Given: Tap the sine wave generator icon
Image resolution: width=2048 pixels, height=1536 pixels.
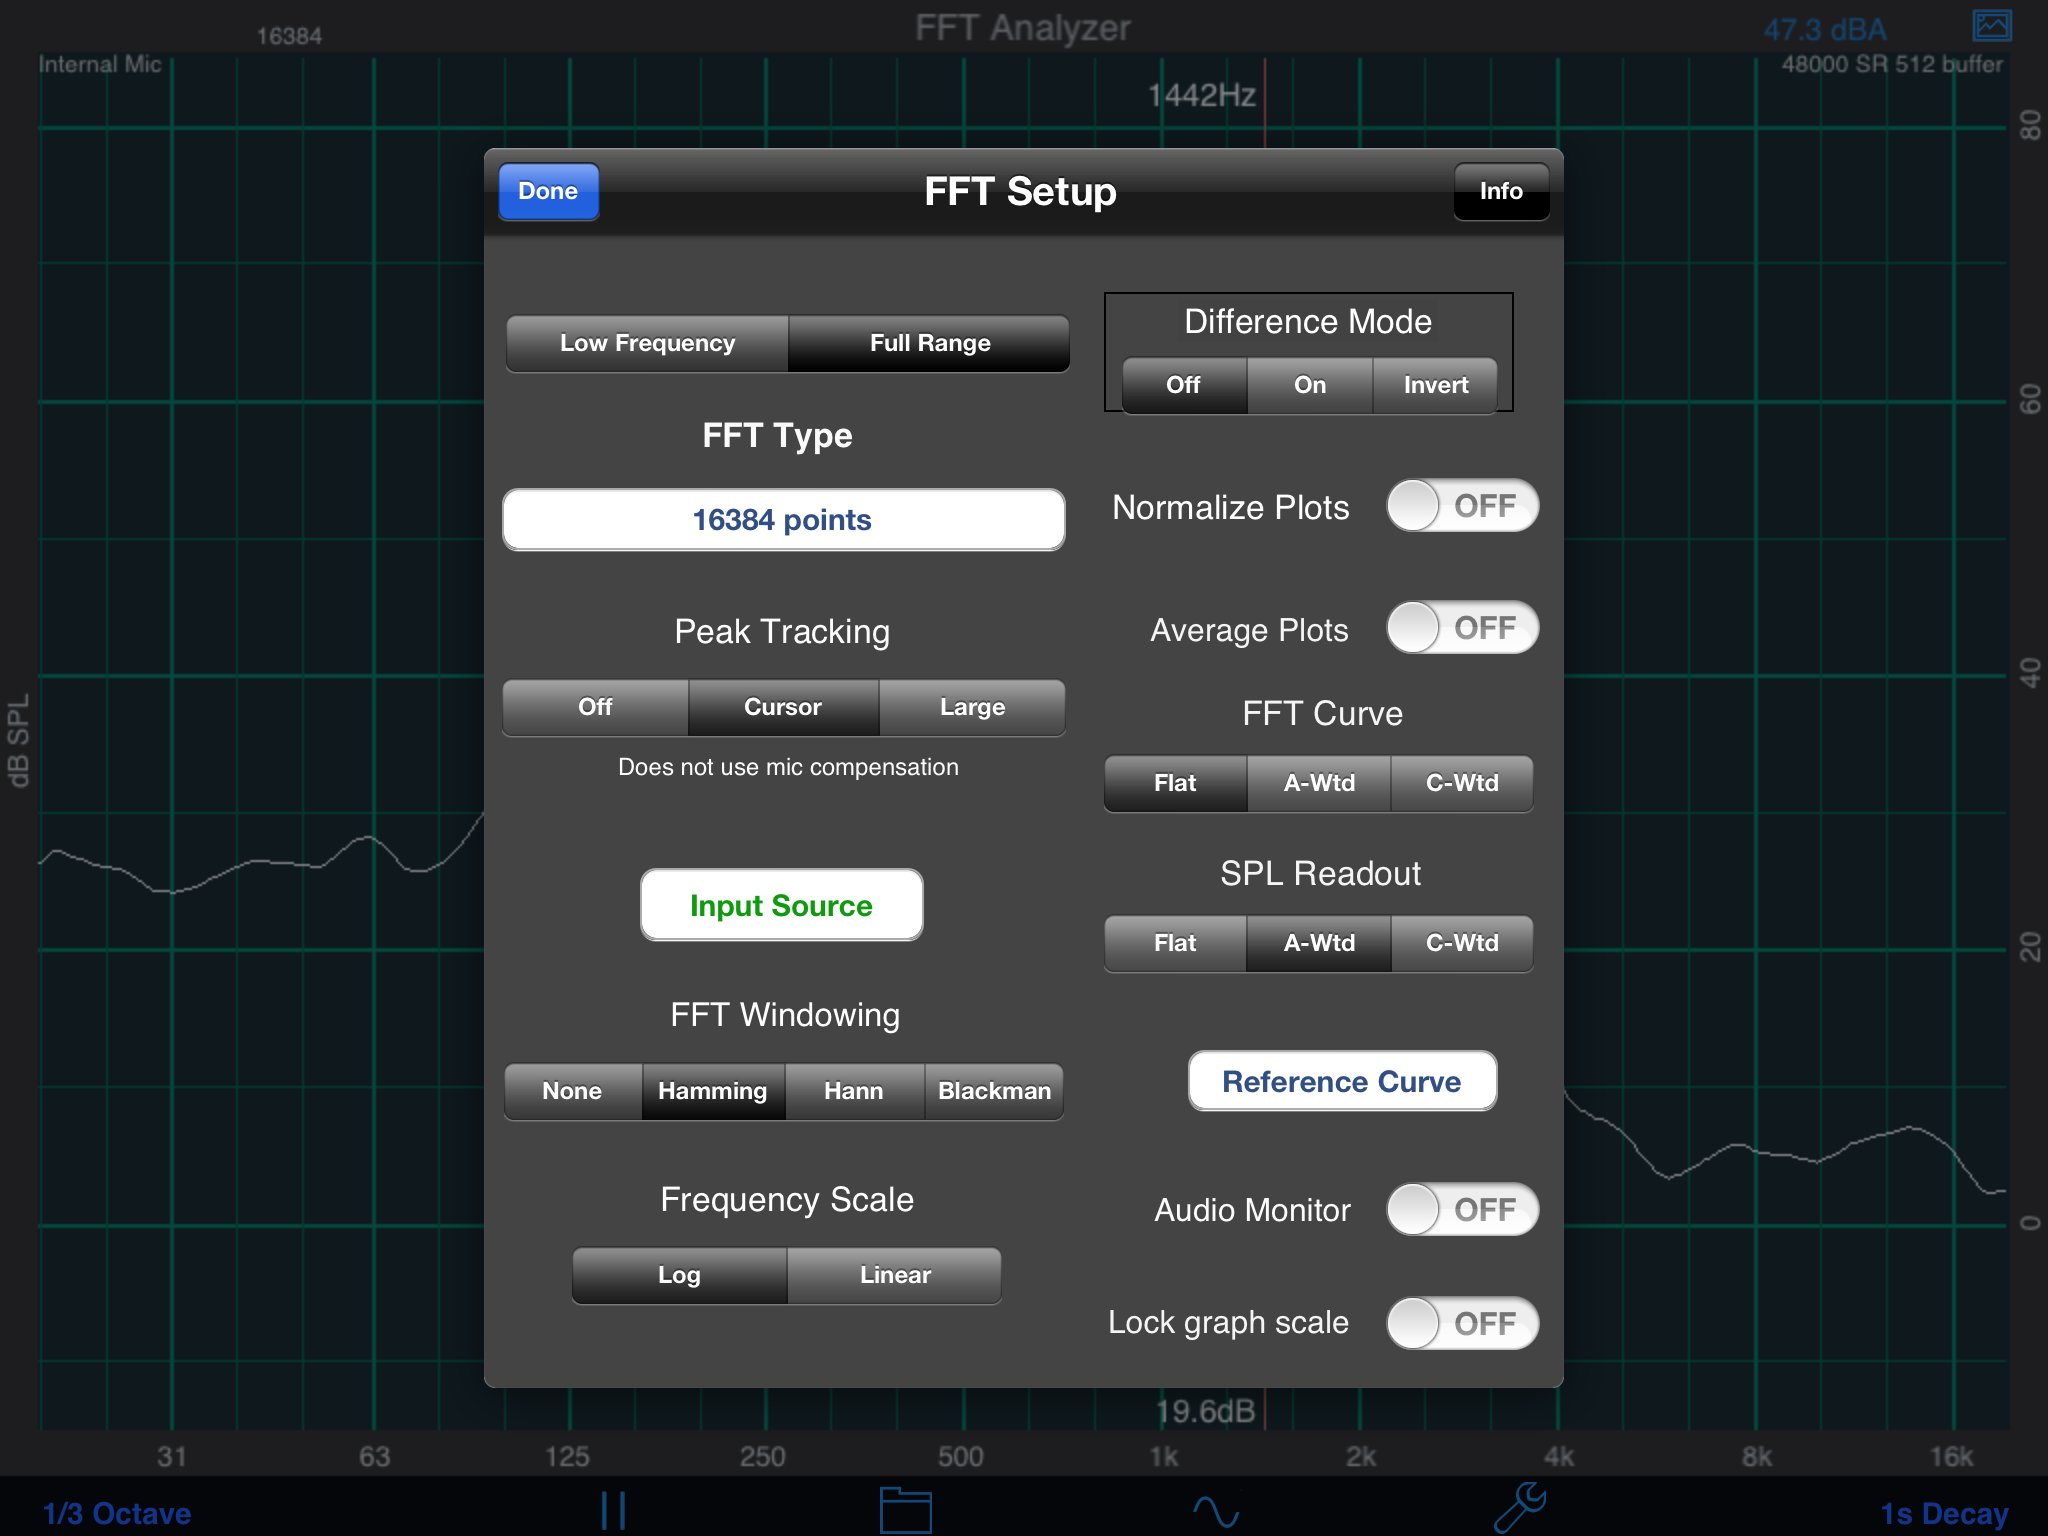Looking at the screenshot, I should [x=1215, y=1510].
